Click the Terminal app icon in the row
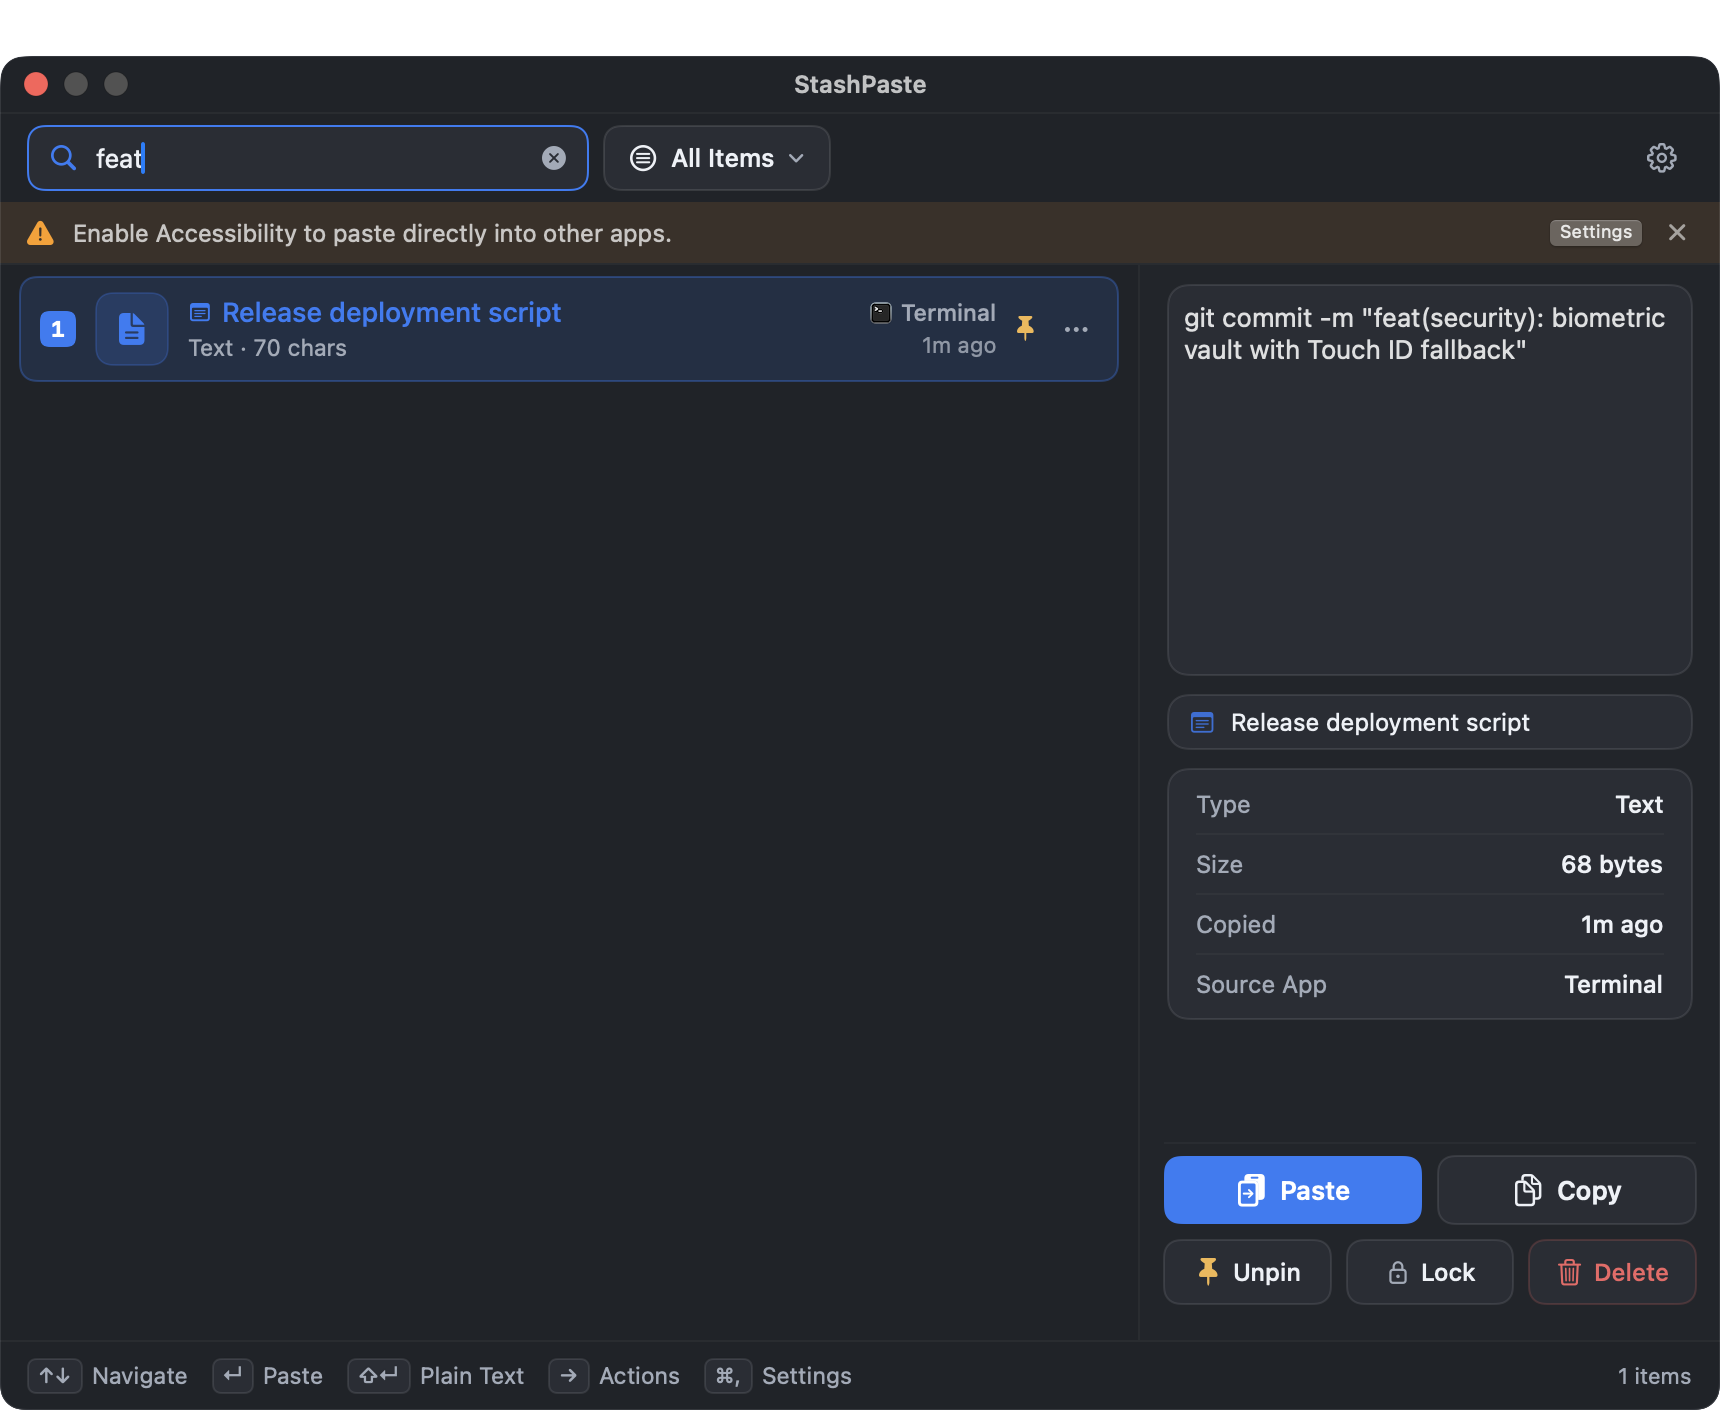Viewport: 1720px width, 1410px height. pyautogui.click(x=880, y=313)
